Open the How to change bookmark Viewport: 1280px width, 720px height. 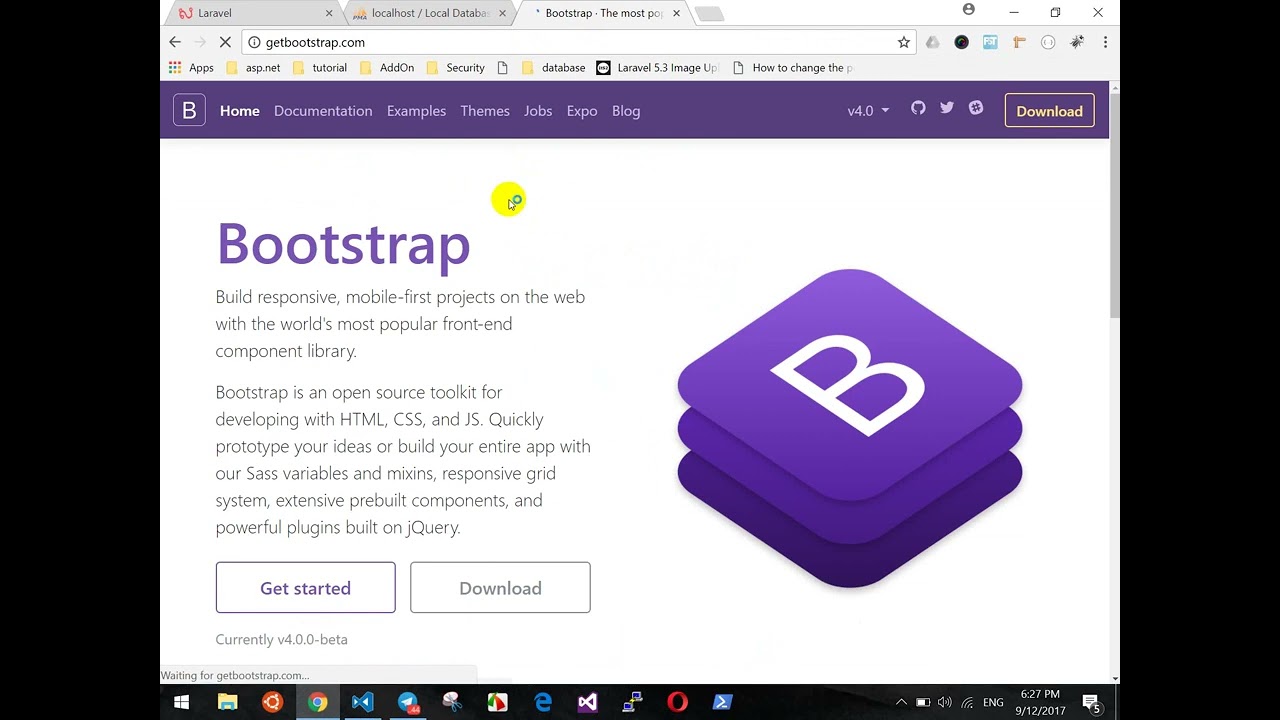793,68
